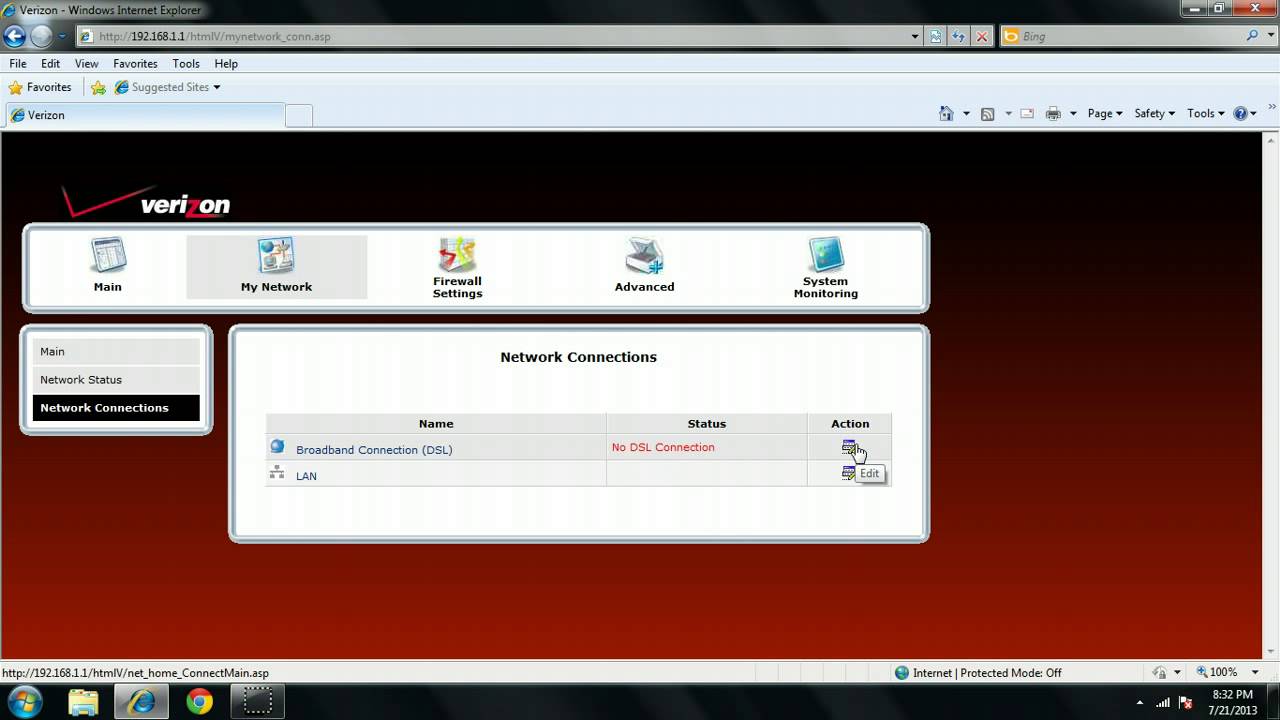1280x720 pixels.
Task: Open the Tools command bar dropdown
Action: pos(1205,114)
